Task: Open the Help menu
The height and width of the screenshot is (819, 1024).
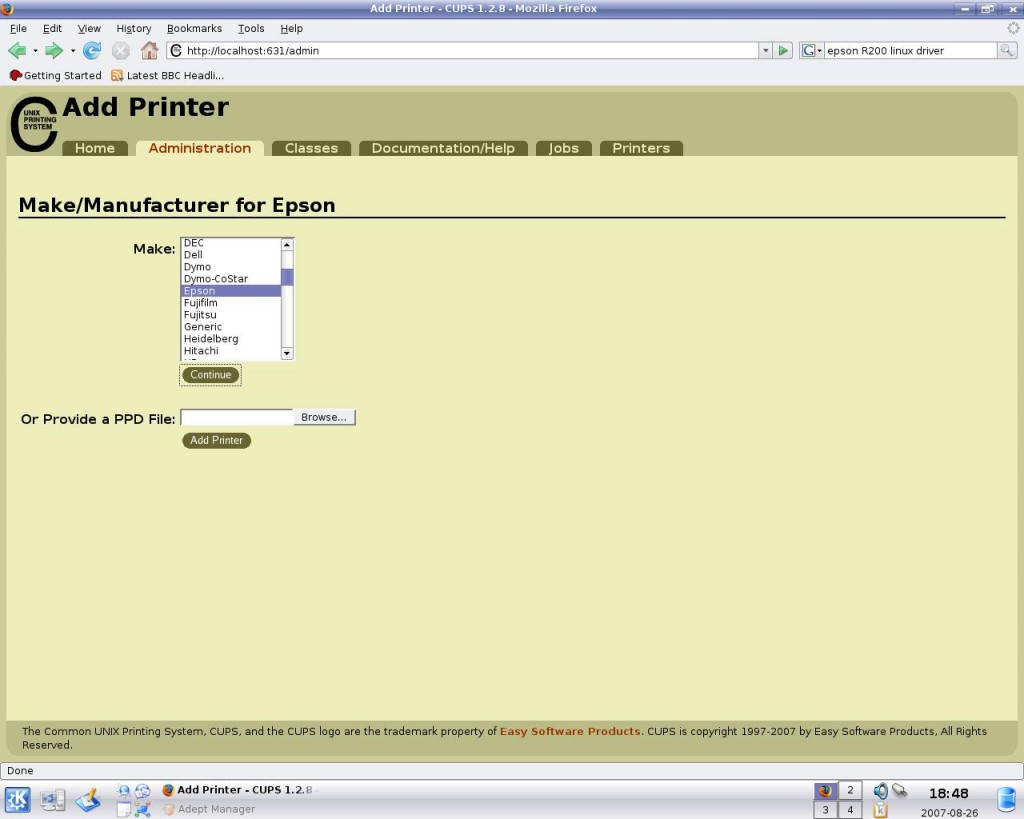Action: coord(291,29)
